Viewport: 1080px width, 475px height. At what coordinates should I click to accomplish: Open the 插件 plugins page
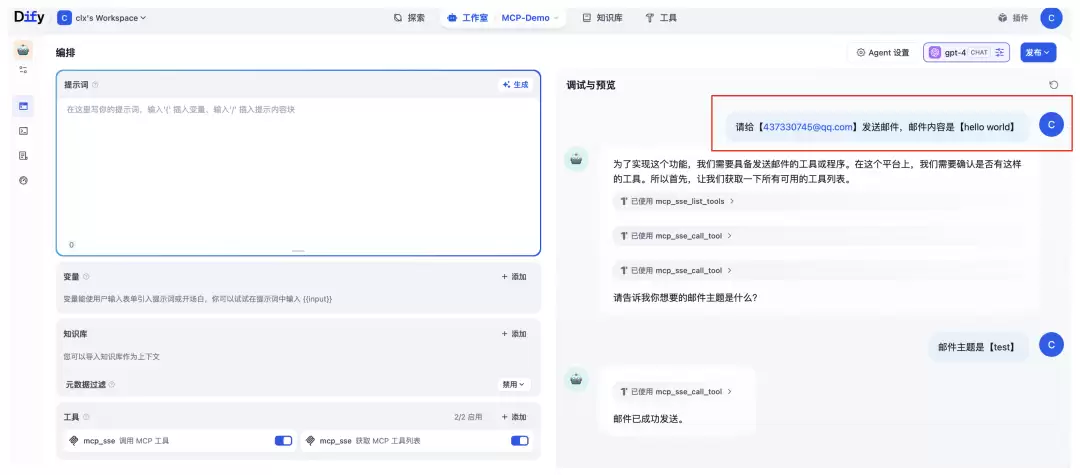[1013, 18]
